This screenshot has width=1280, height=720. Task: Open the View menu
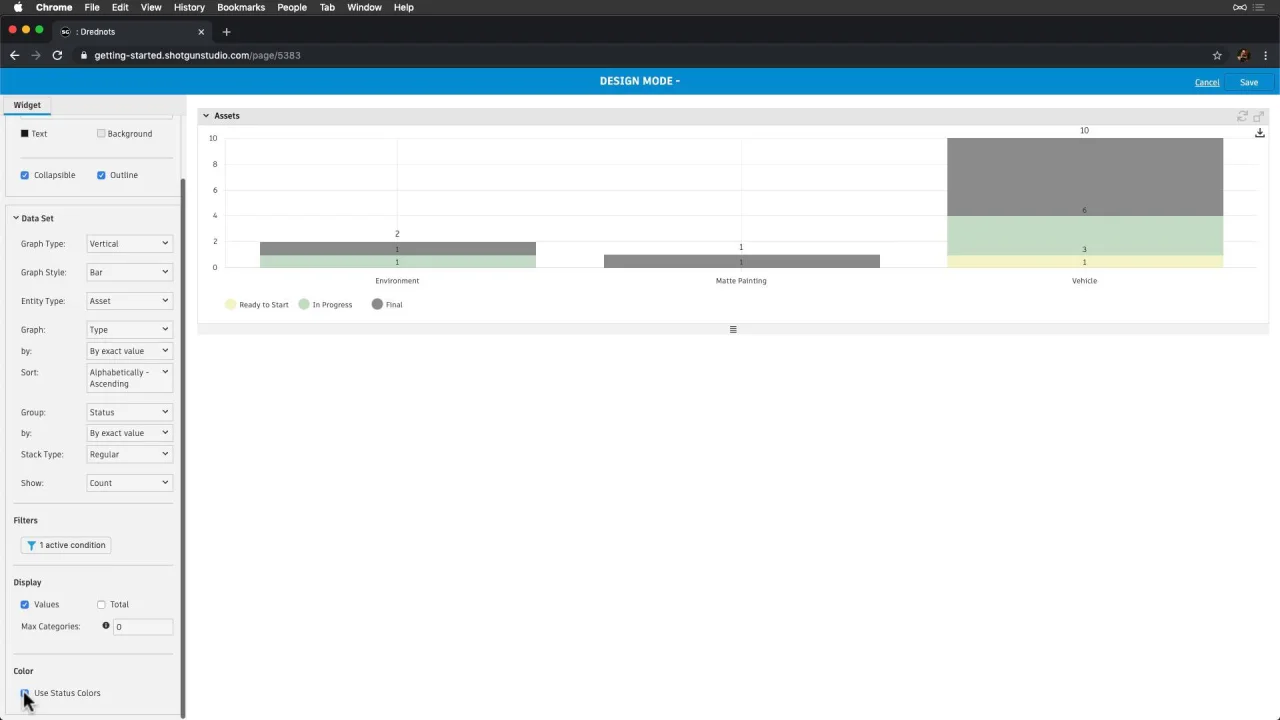151,7
